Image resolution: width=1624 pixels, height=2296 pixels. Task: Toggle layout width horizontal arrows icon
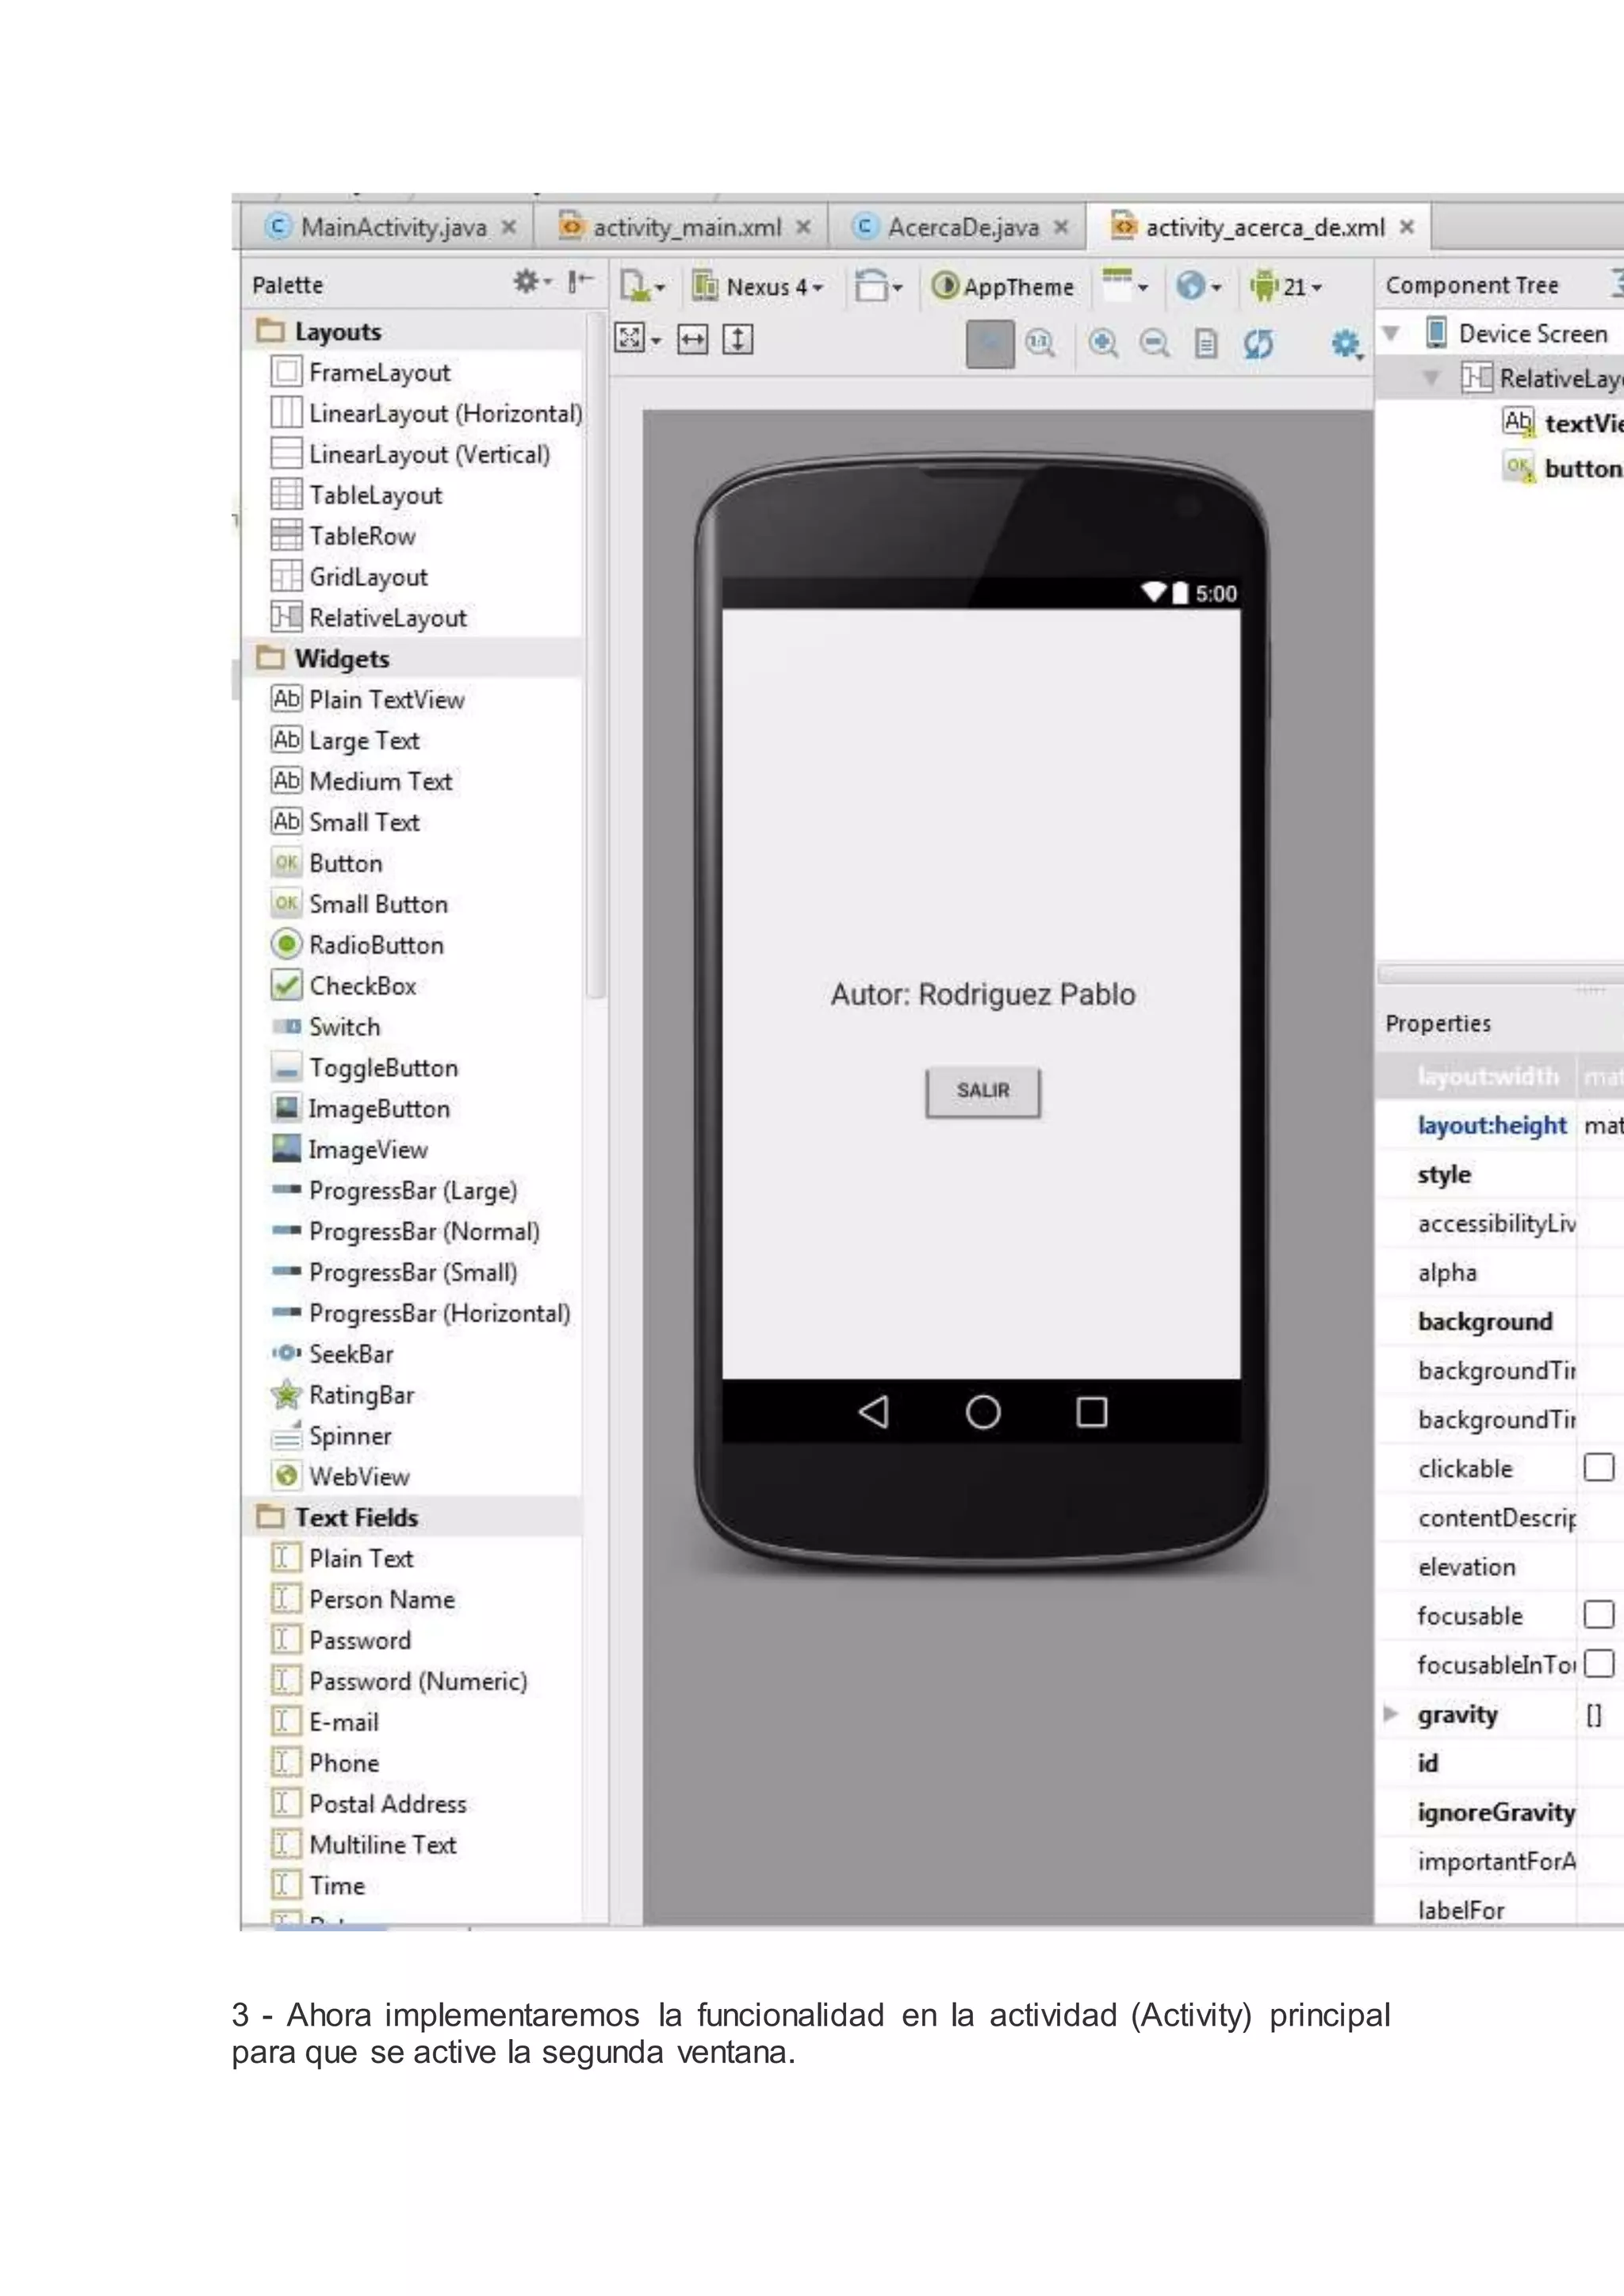click(x=692, y=340)
